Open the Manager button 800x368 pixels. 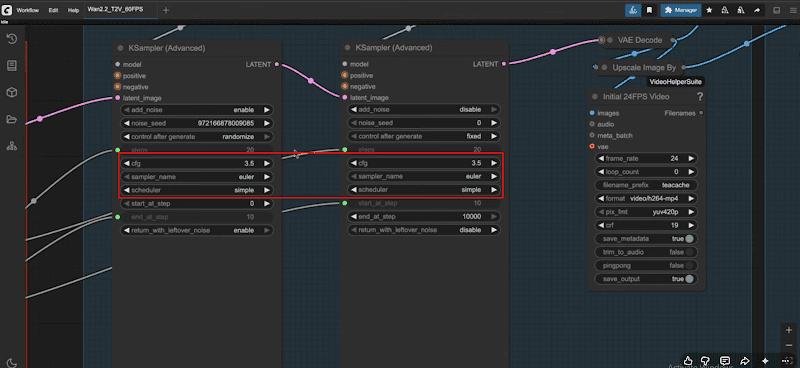point(681,10)
